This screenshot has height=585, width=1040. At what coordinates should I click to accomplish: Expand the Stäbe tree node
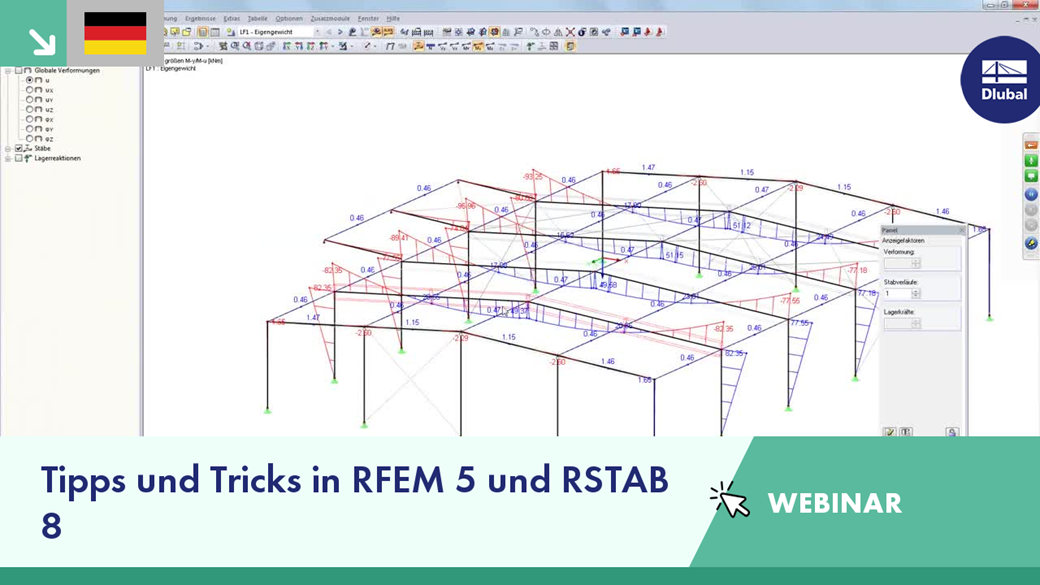(x=8, y=149)
